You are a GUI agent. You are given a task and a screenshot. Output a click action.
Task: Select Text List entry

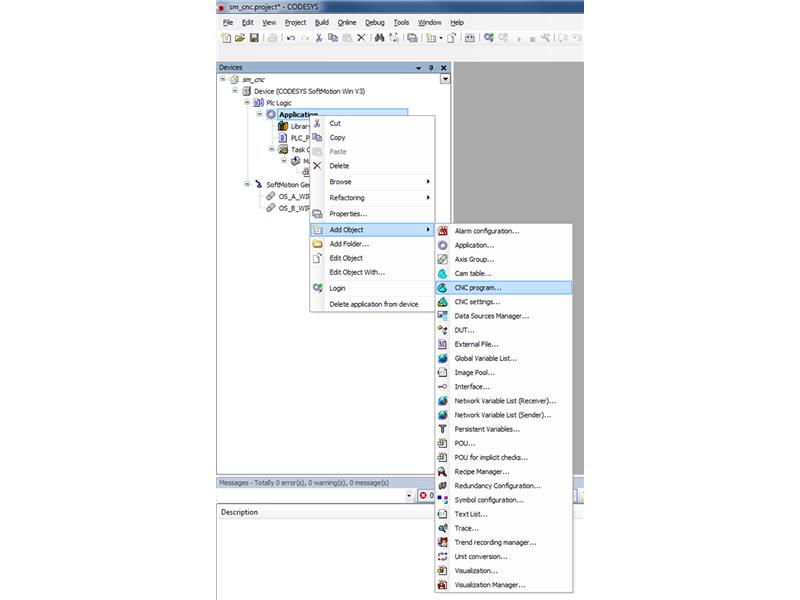click(504, 514)
